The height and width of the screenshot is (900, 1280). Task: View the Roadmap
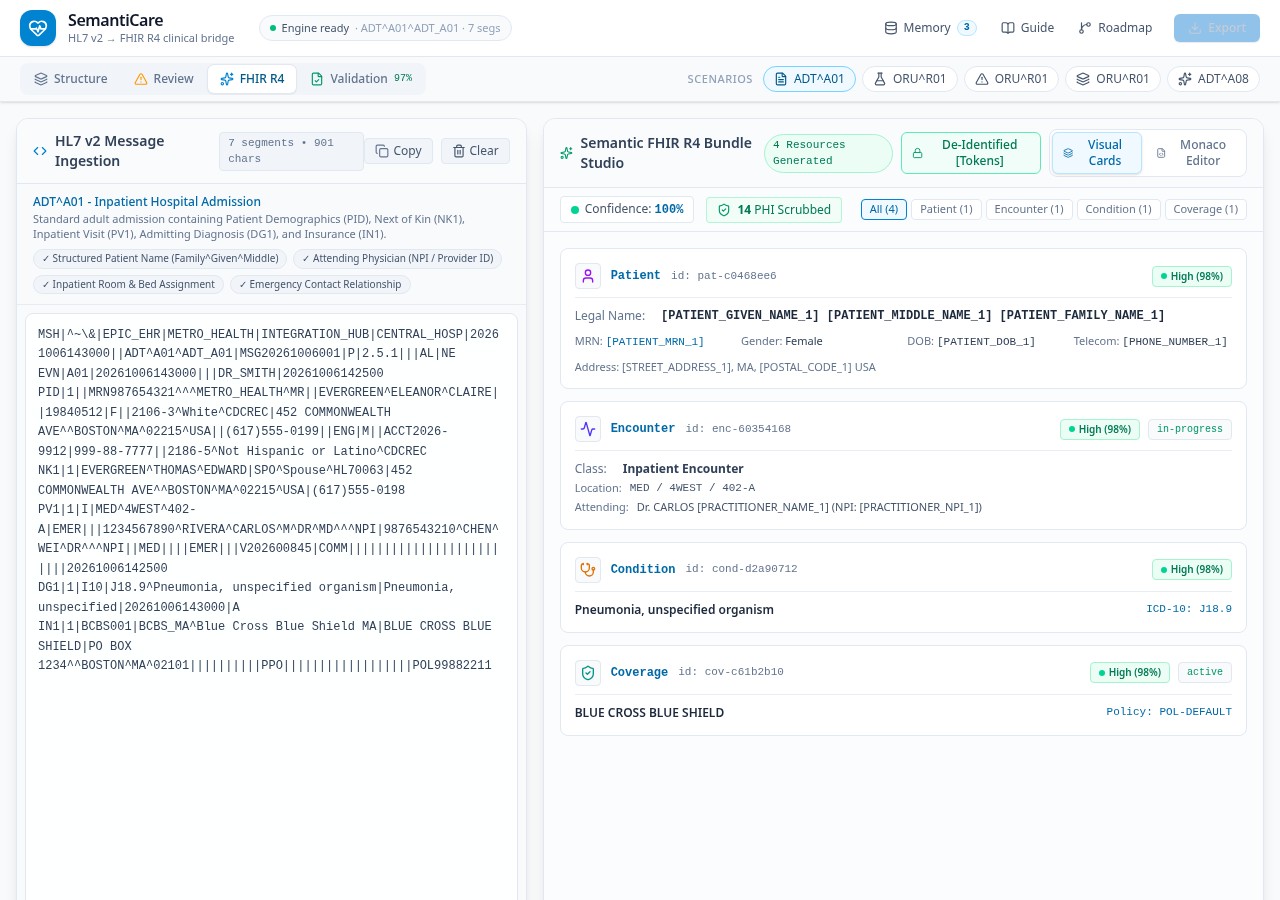(1115, 28)
